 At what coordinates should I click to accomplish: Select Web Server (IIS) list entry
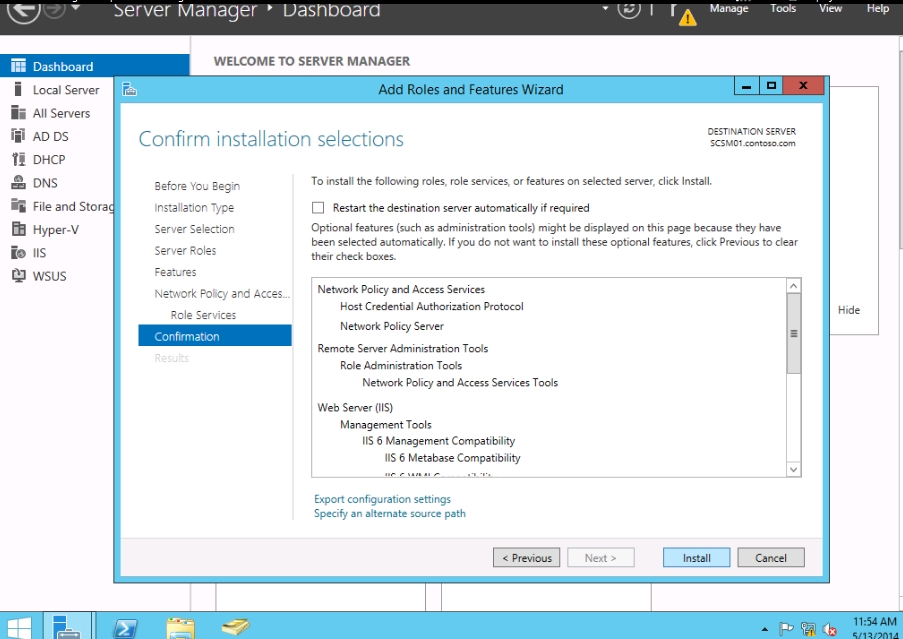[x=355, y=408]
